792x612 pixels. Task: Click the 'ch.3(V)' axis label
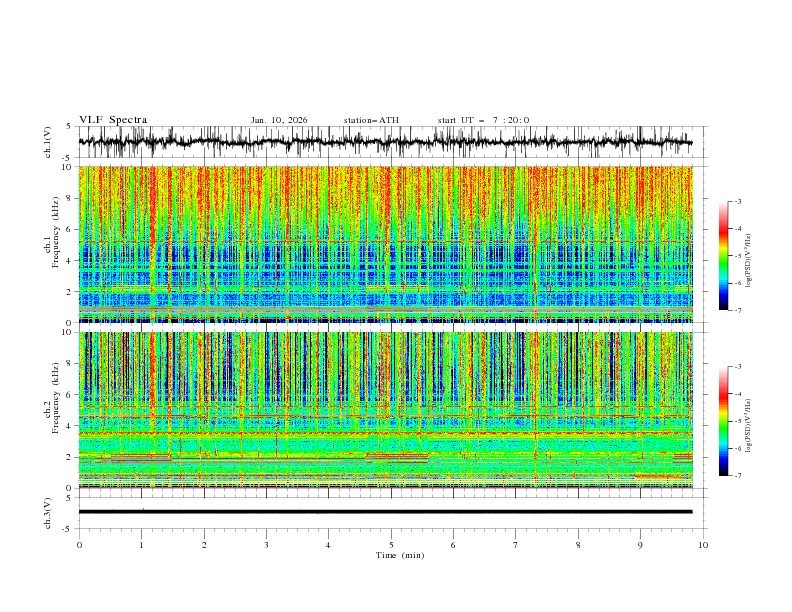(48, 513)
